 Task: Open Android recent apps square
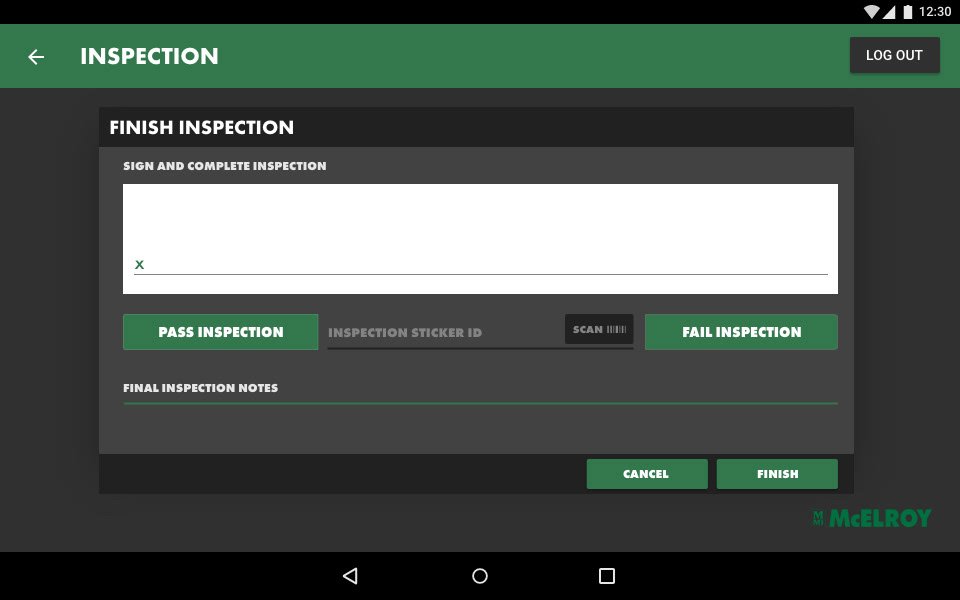(x=607, y=576)
